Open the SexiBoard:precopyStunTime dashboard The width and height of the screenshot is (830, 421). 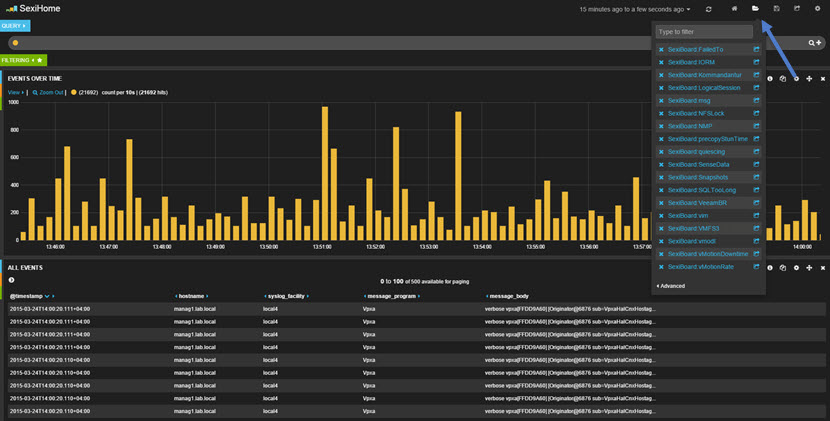(x=707, y=139)
